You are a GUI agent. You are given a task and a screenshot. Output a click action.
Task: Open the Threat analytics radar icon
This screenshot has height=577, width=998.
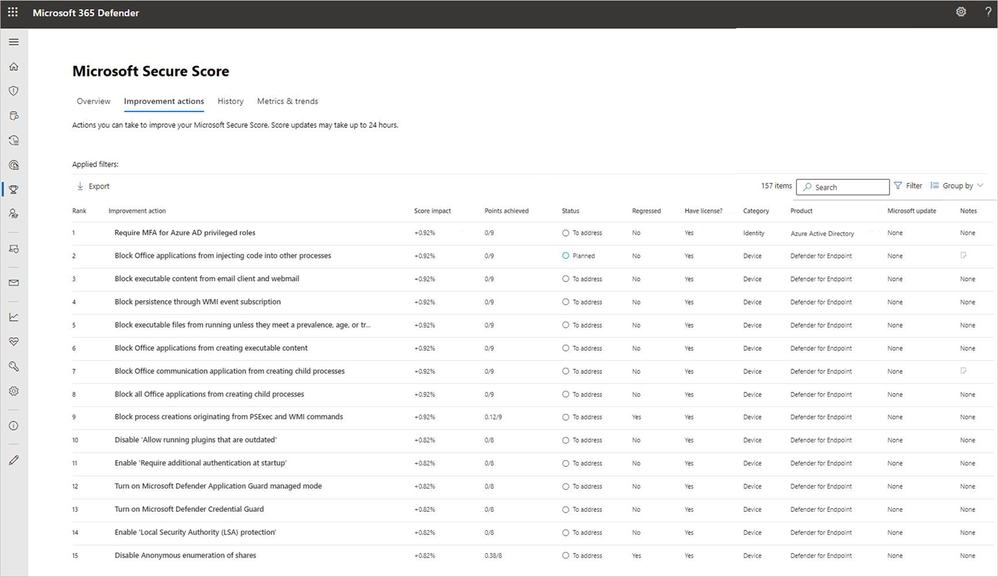[13, 165]
